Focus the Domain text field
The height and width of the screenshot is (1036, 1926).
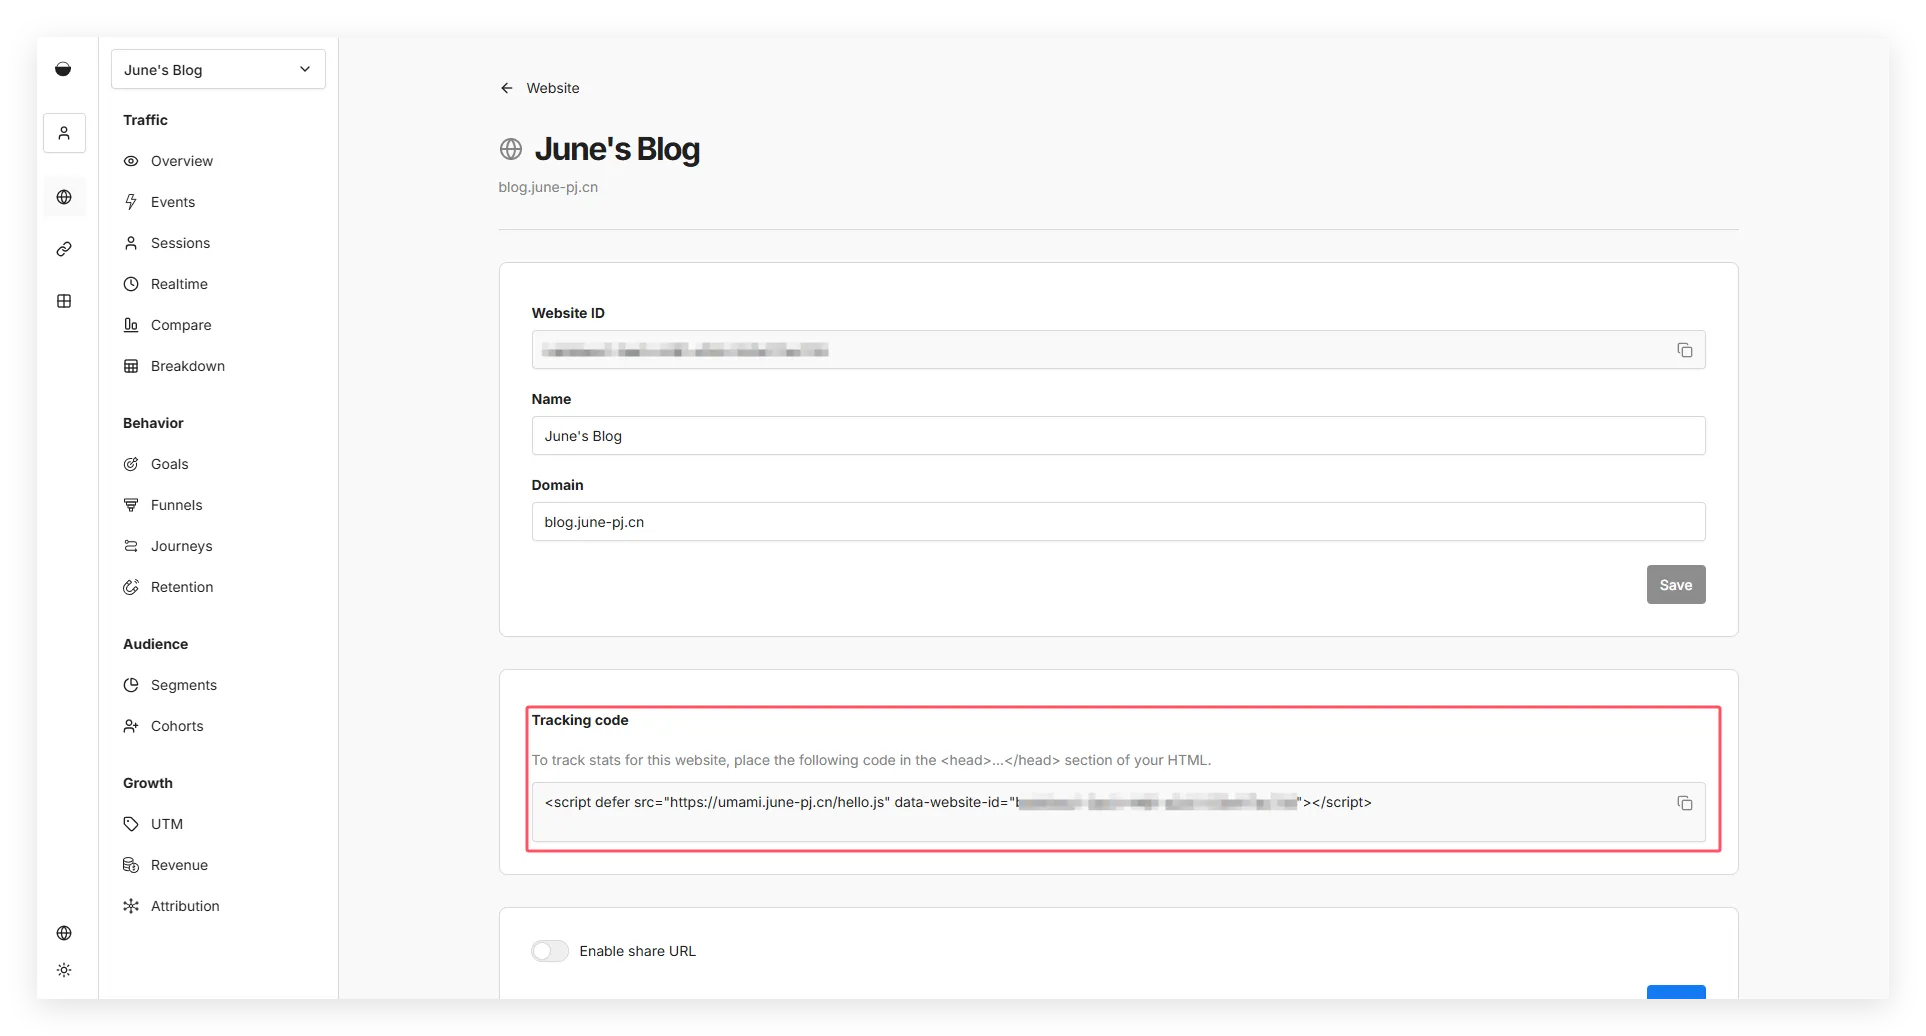[x=1117, y=522]
